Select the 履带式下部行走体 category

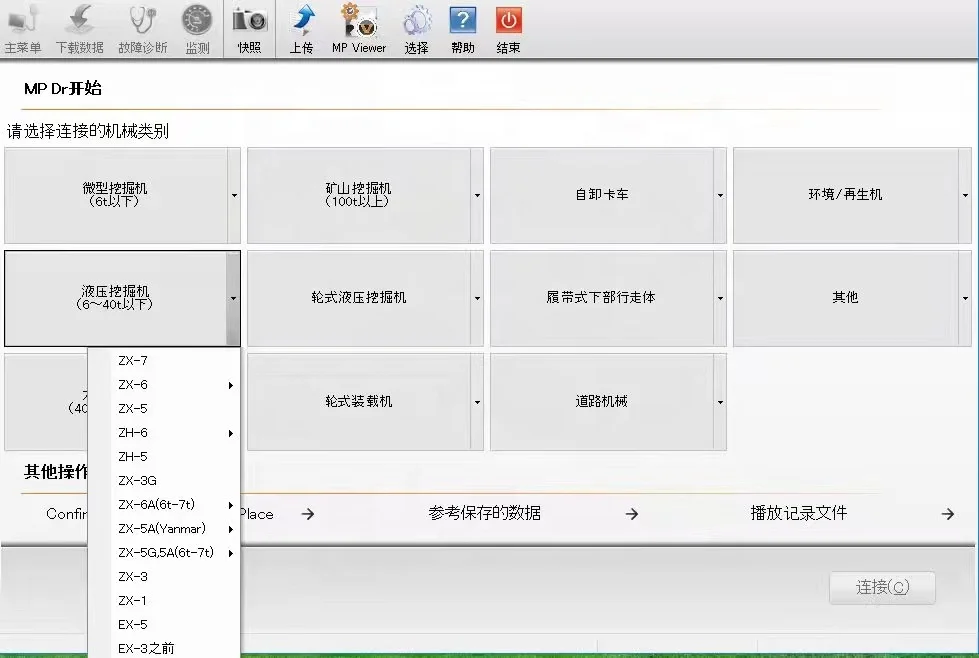point(602,298)
